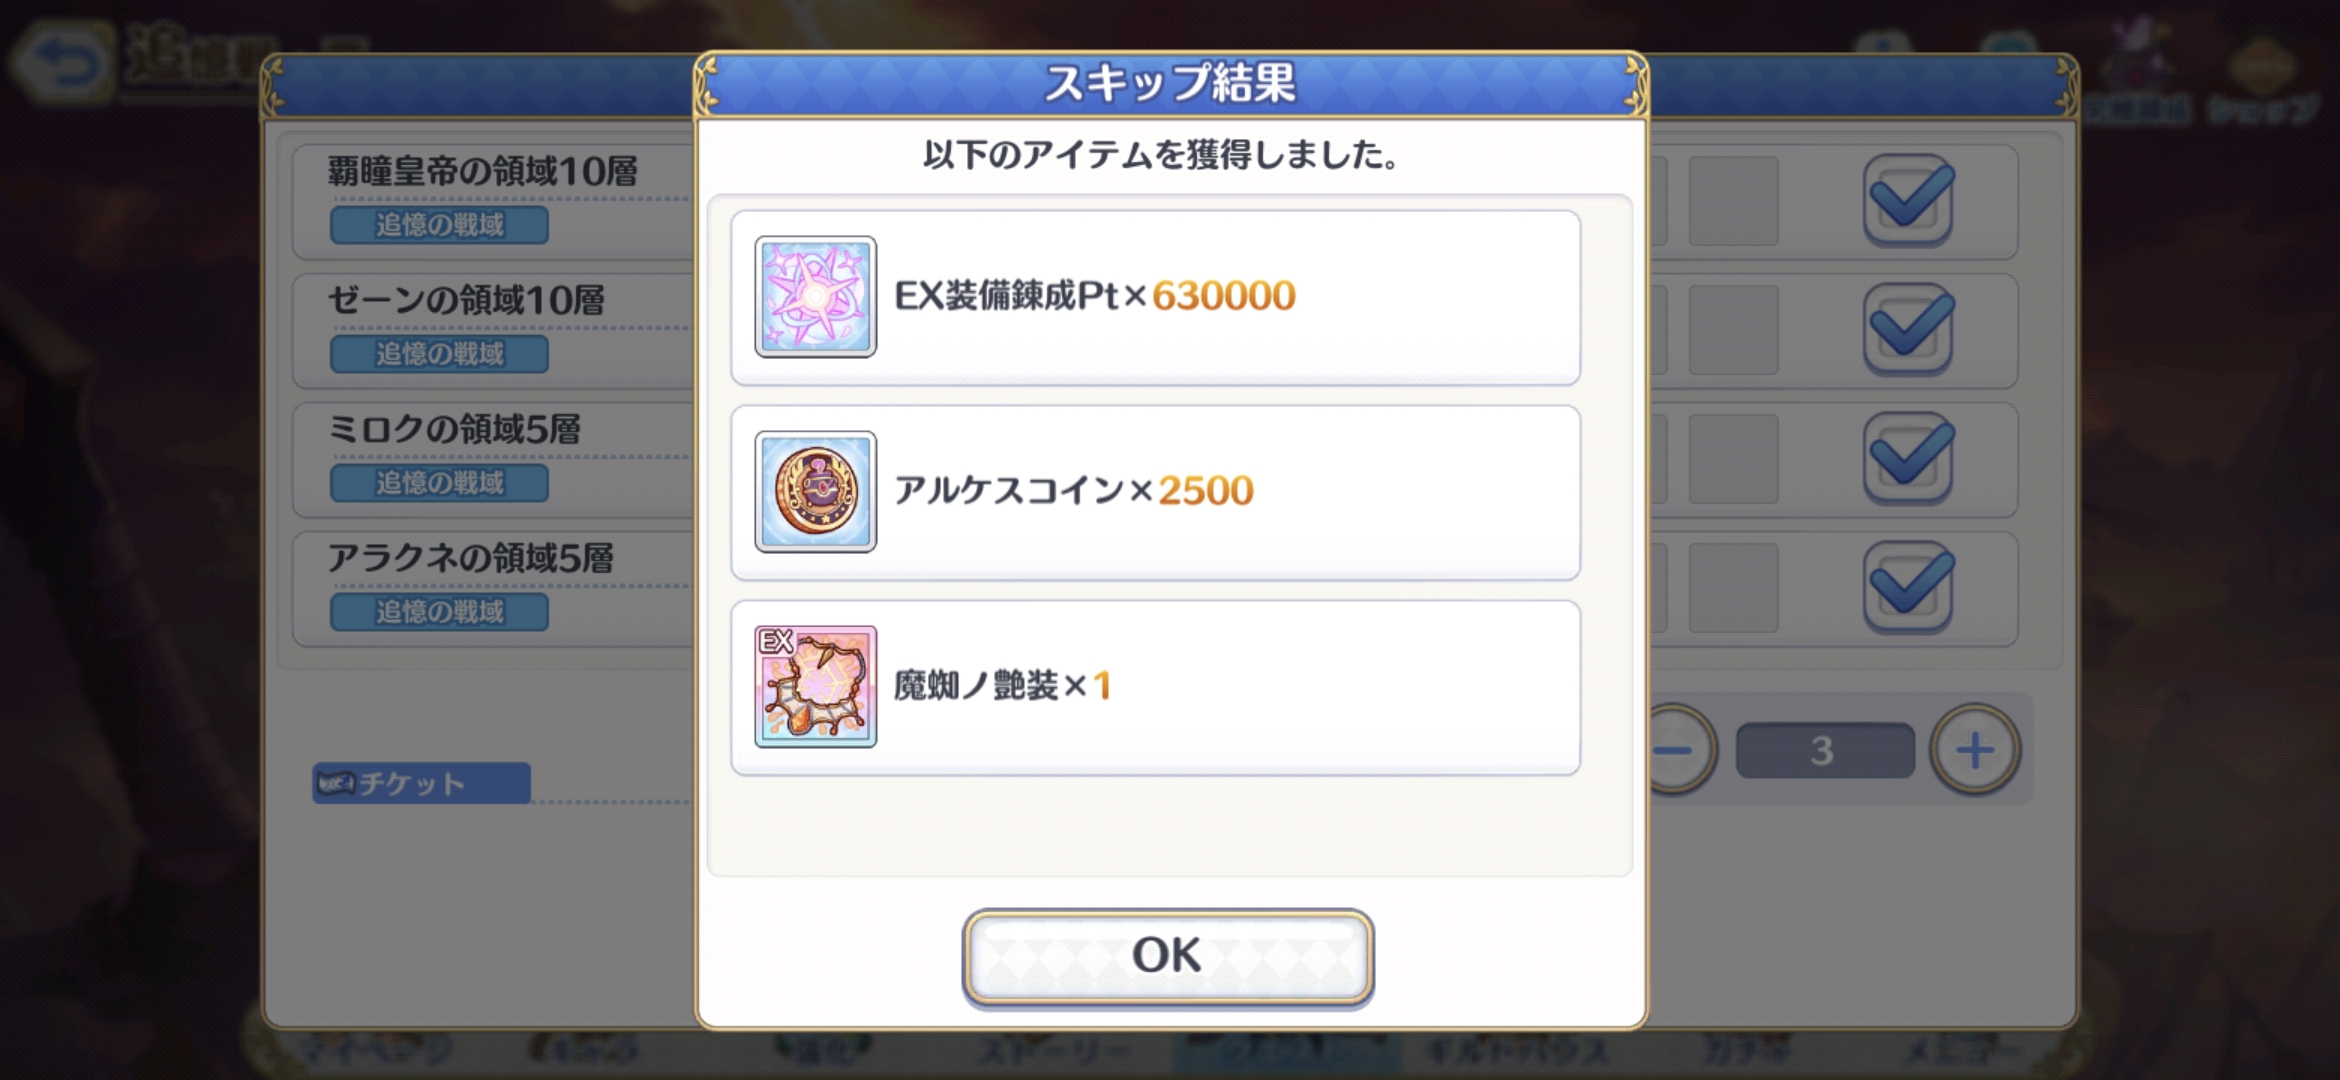2340x1080 pixels.
Task: Confirm results with the OK button
Action: [1167, 956]
